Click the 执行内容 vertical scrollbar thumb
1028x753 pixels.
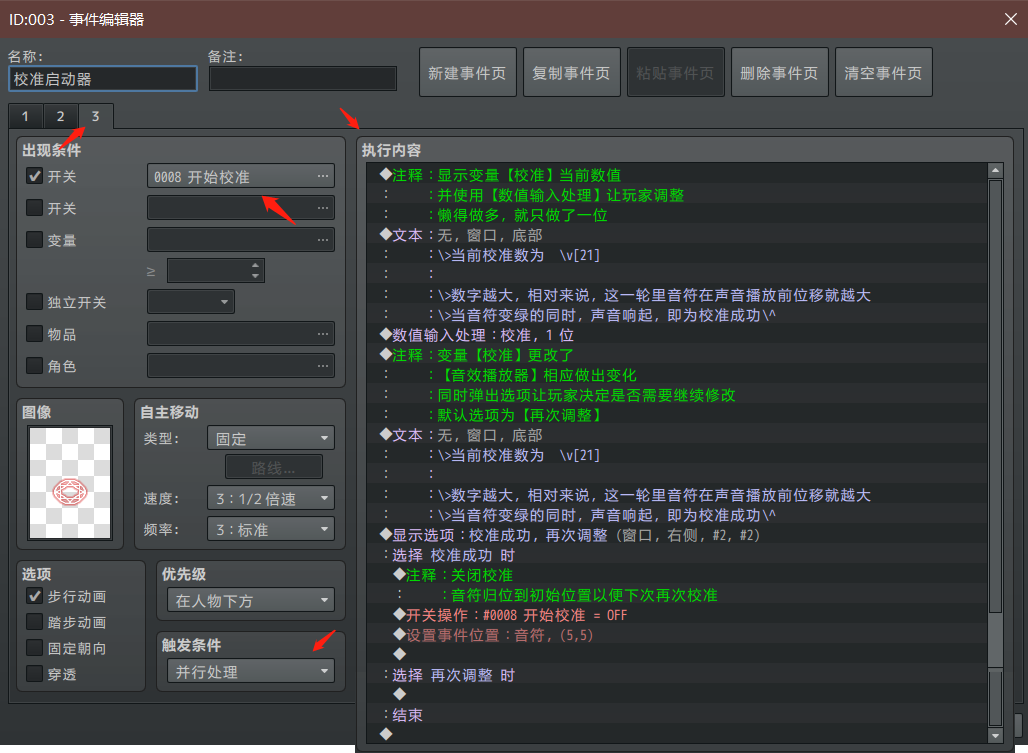pyautogui.click(x=995, y=396)
